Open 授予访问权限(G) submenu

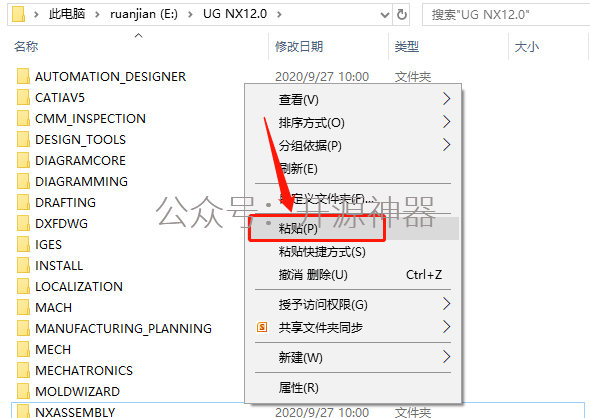(x=353, y=304)
